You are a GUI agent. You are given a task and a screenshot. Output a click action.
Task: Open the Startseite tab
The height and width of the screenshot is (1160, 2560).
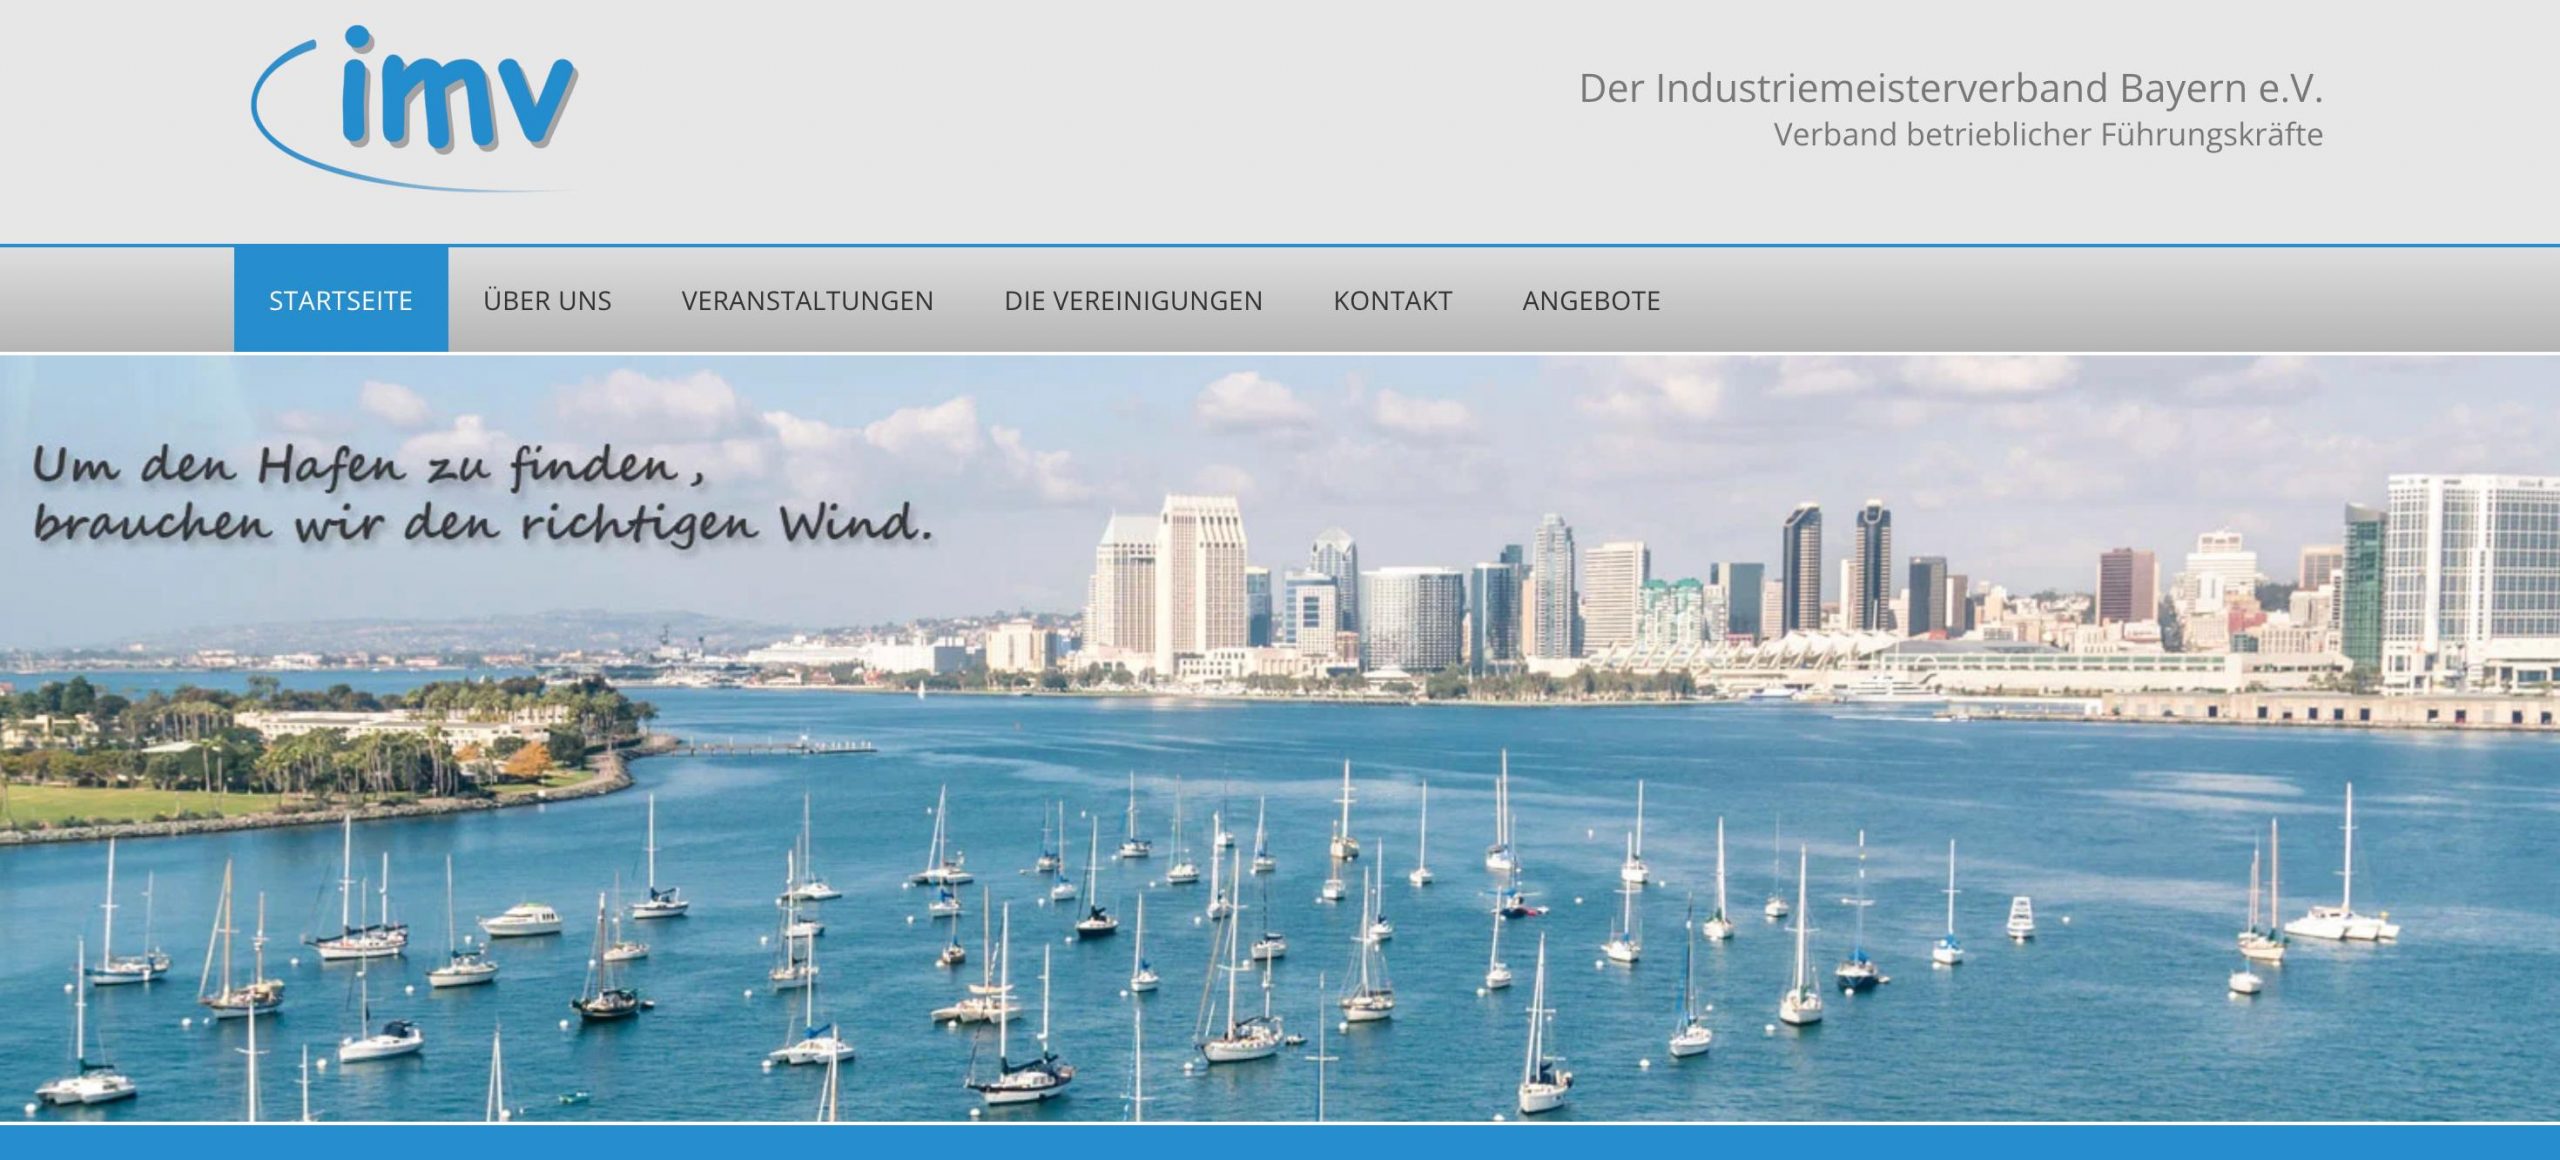(x=340, y=300)
